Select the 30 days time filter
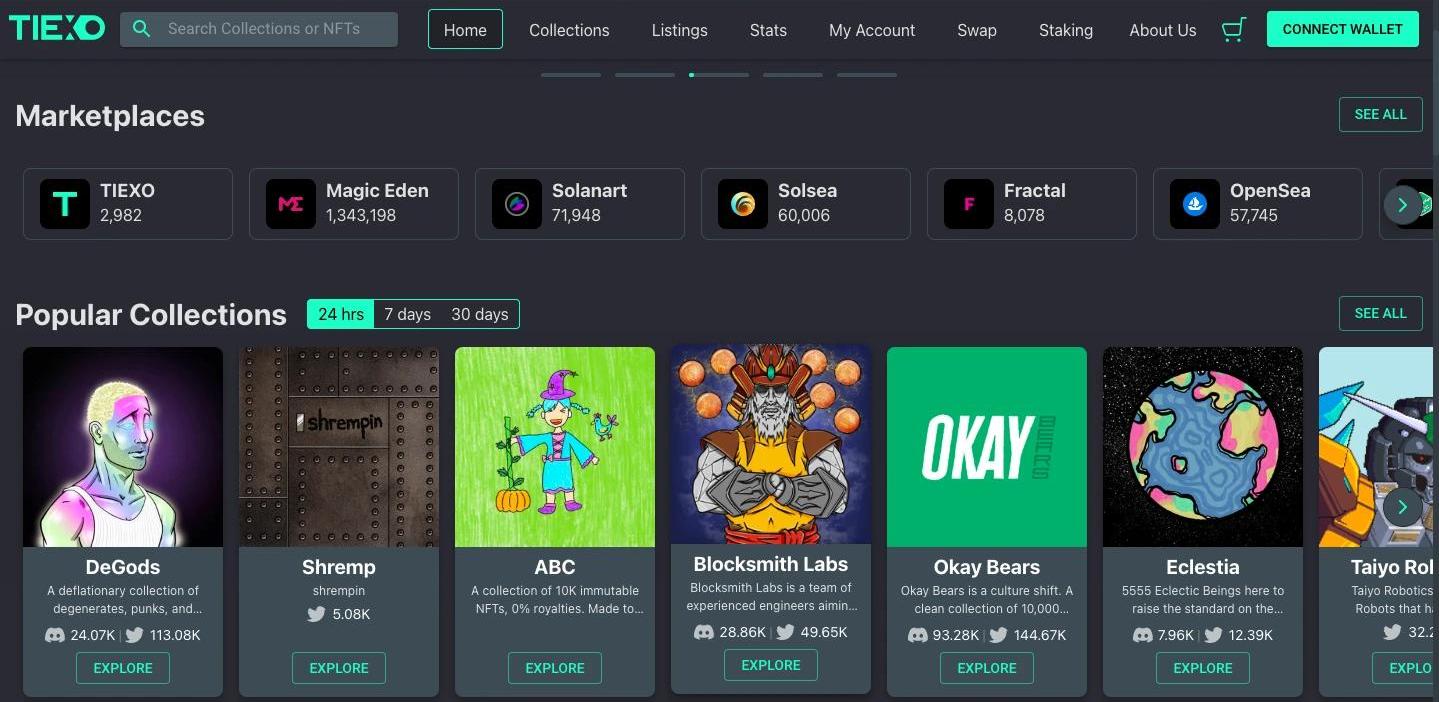 (480, 314)
